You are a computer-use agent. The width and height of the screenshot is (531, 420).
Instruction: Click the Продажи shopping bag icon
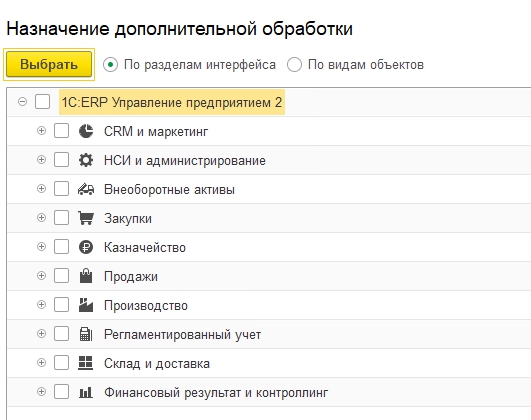click(86, 276)
